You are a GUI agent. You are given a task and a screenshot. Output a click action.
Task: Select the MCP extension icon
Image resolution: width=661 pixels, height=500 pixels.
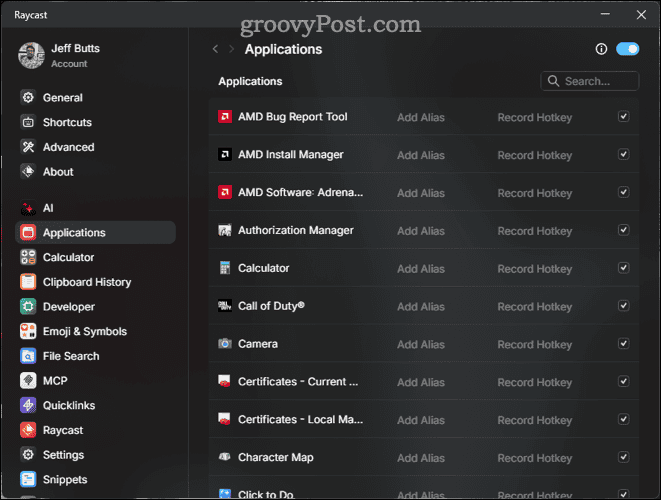pos(28,381)
